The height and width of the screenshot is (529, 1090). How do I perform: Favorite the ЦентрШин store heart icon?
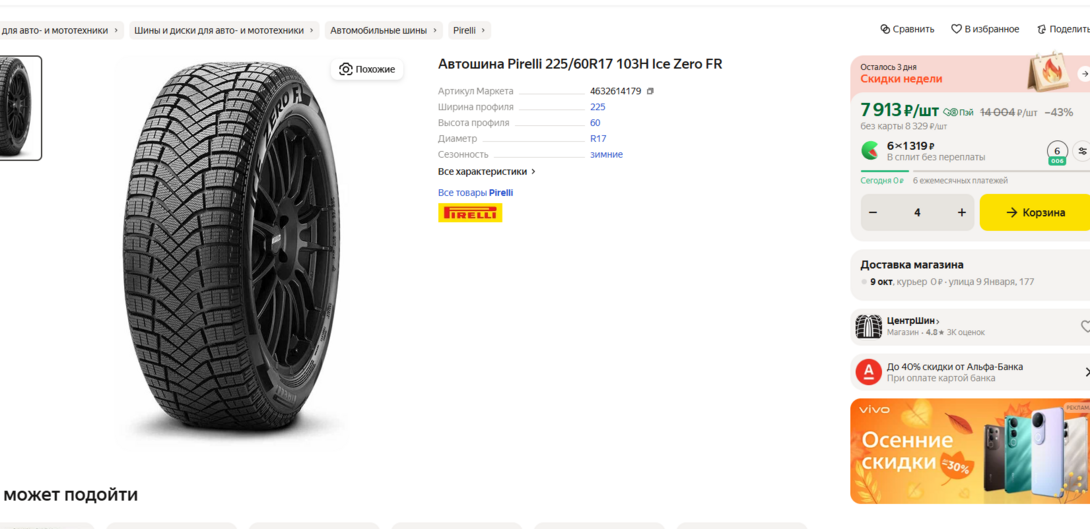coord(1085,326)
